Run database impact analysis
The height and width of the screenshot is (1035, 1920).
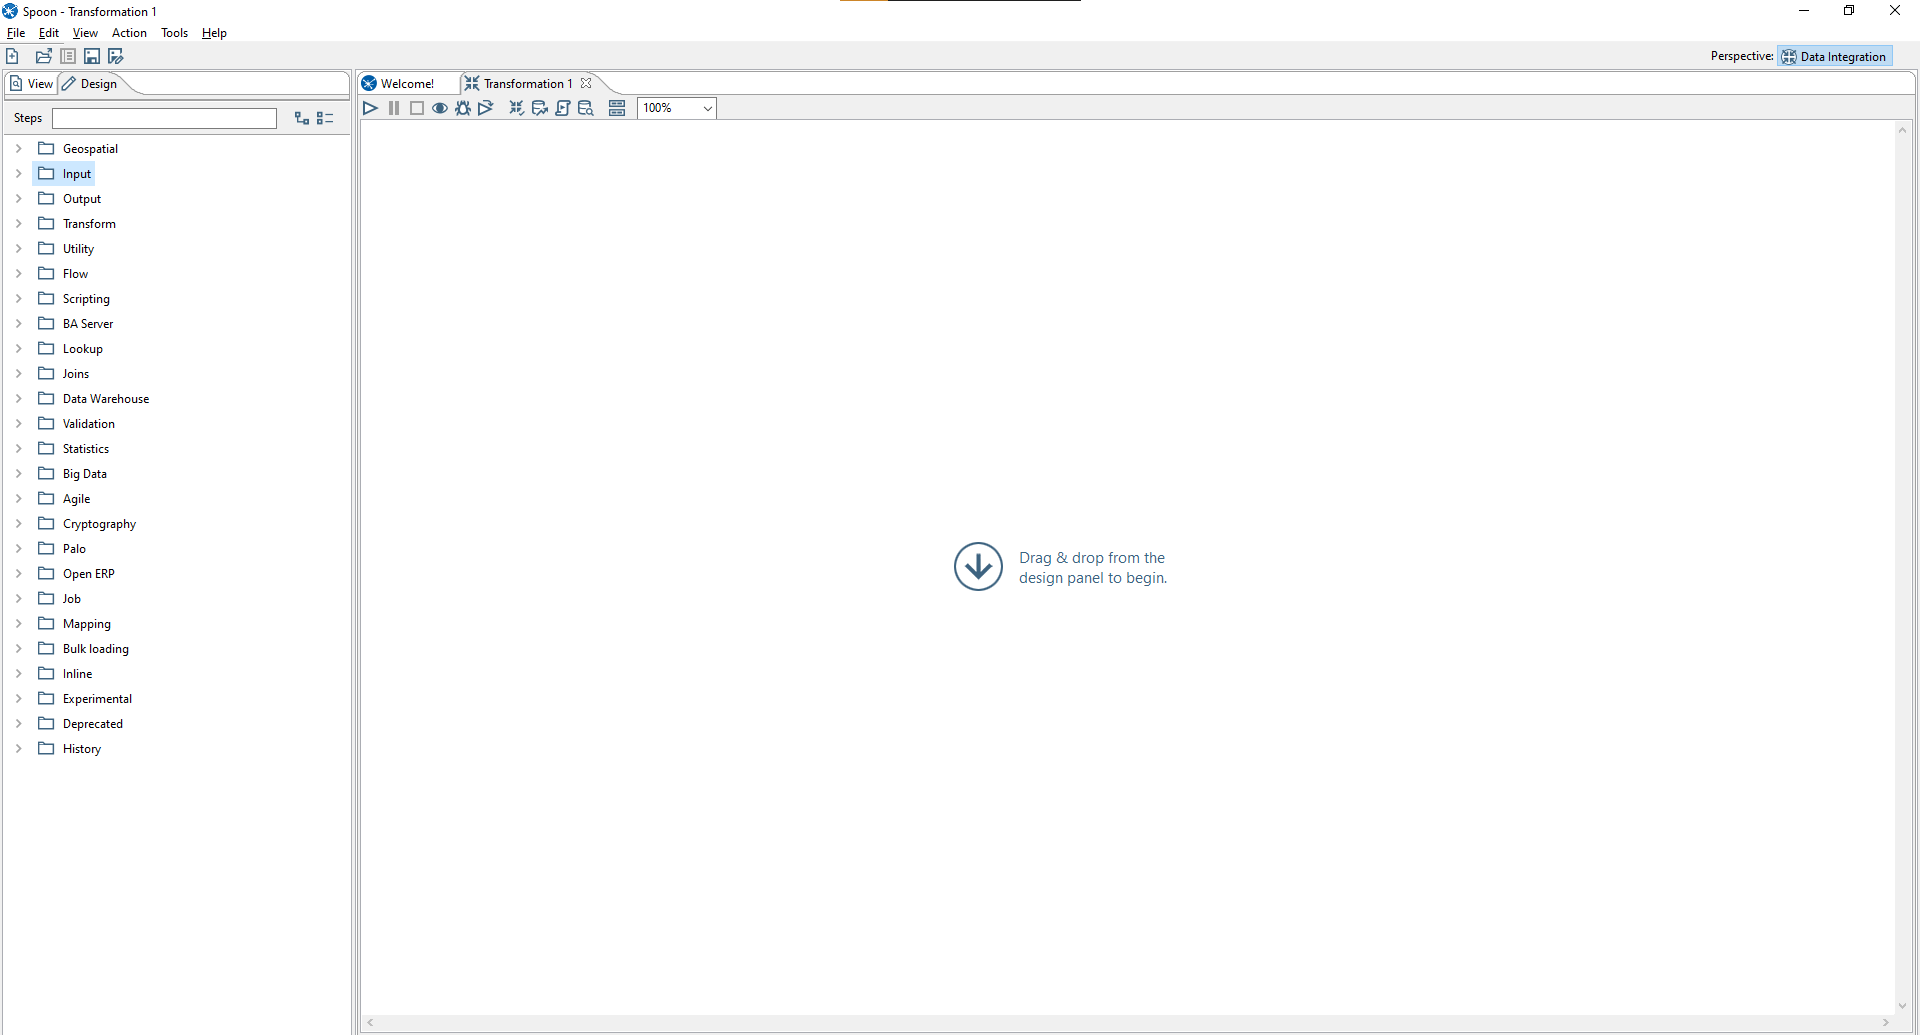(540, 108)
